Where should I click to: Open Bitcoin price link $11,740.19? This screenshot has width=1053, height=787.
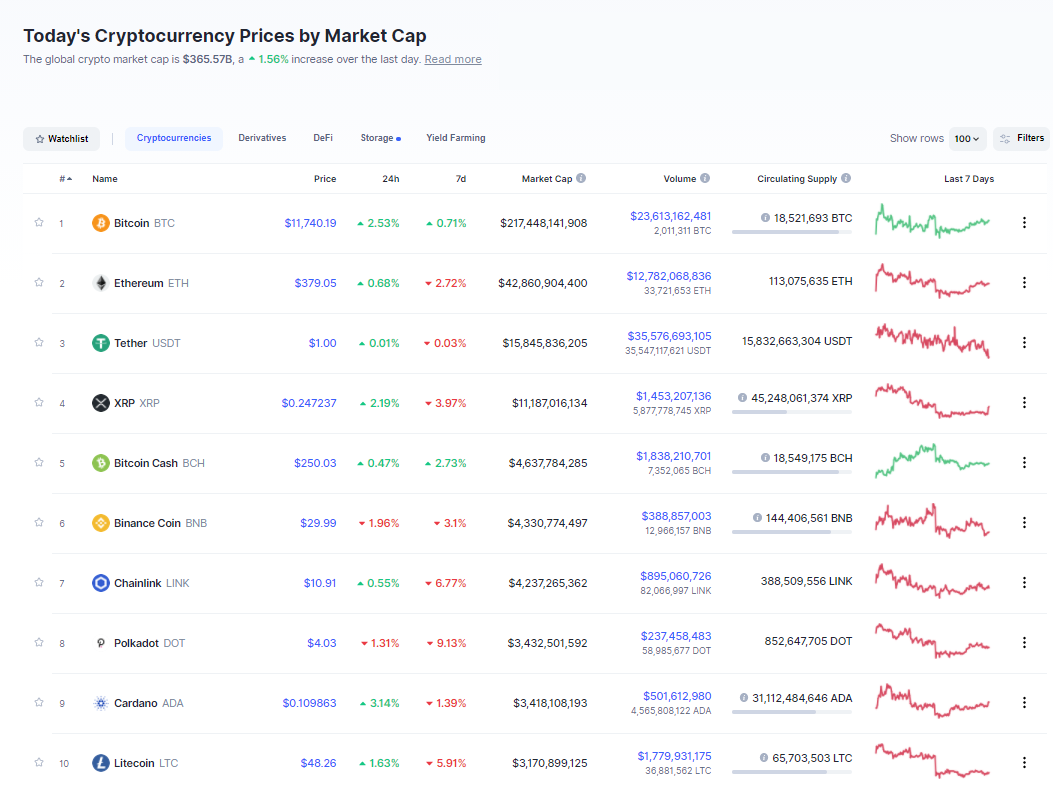pos(310,223)
